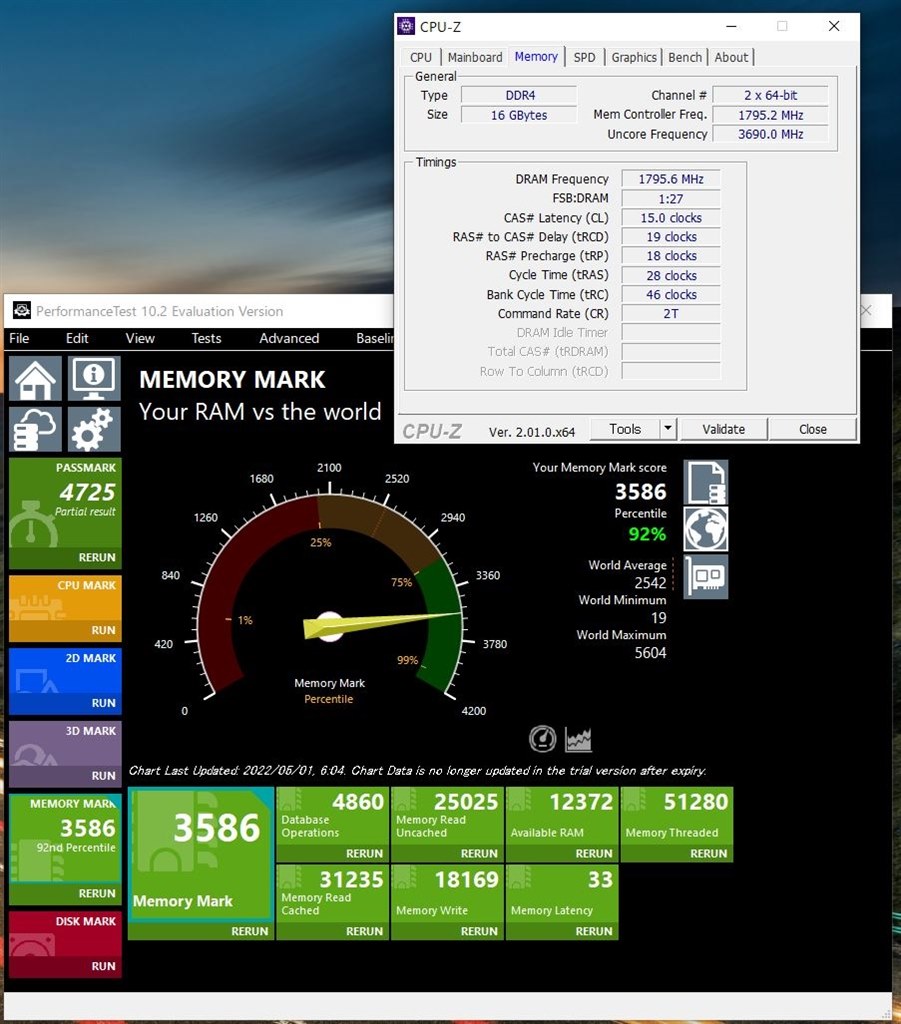Click the PassMark 4725 score tile
Image resolution: width=901 pixels, height=1024 pixels.
pyautogui.click(x=65, y=504)
